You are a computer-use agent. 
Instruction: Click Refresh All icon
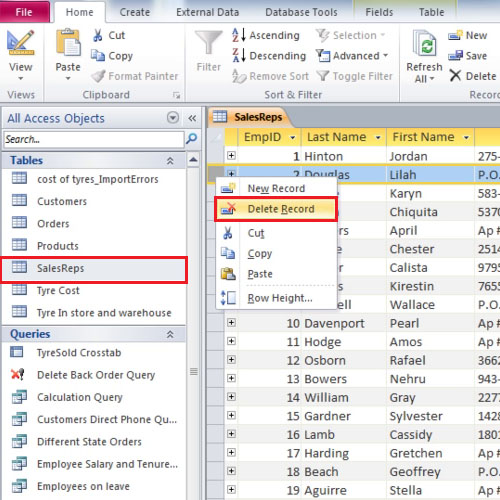(424, 43)
